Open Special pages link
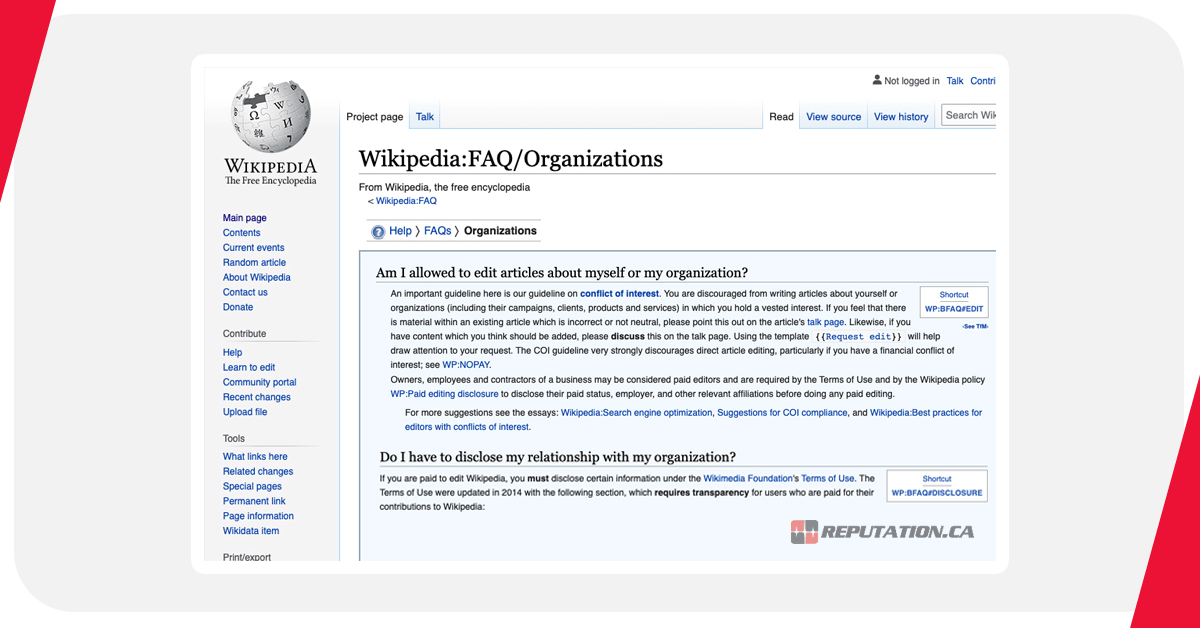Viewport: 1200px width, 628px height. coord(252,487)
